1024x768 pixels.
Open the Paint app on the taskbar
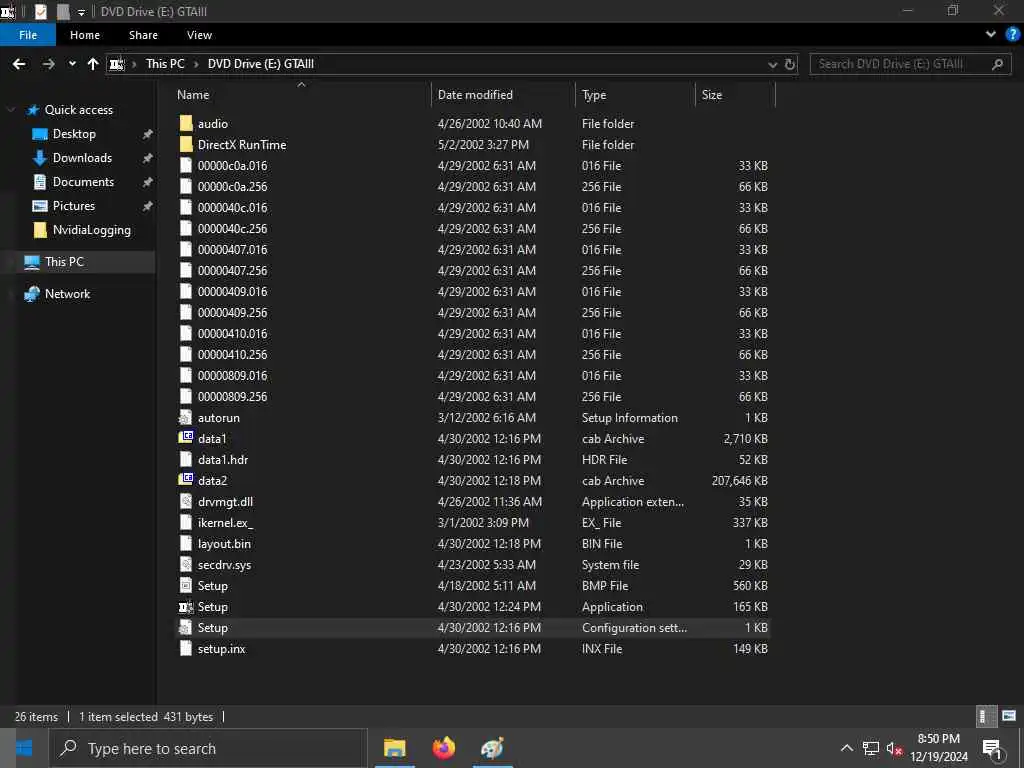point(492,748)
